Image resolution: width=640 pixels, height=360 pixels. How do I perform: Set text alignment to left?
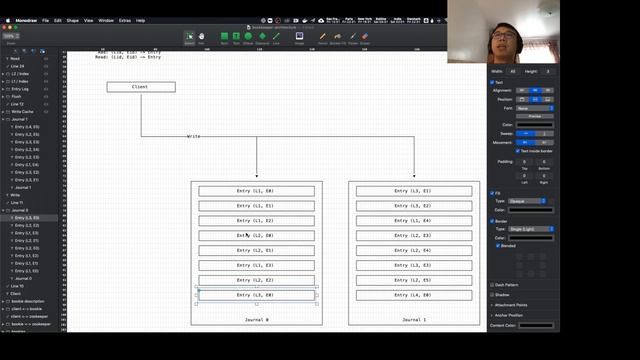point(522,90)
